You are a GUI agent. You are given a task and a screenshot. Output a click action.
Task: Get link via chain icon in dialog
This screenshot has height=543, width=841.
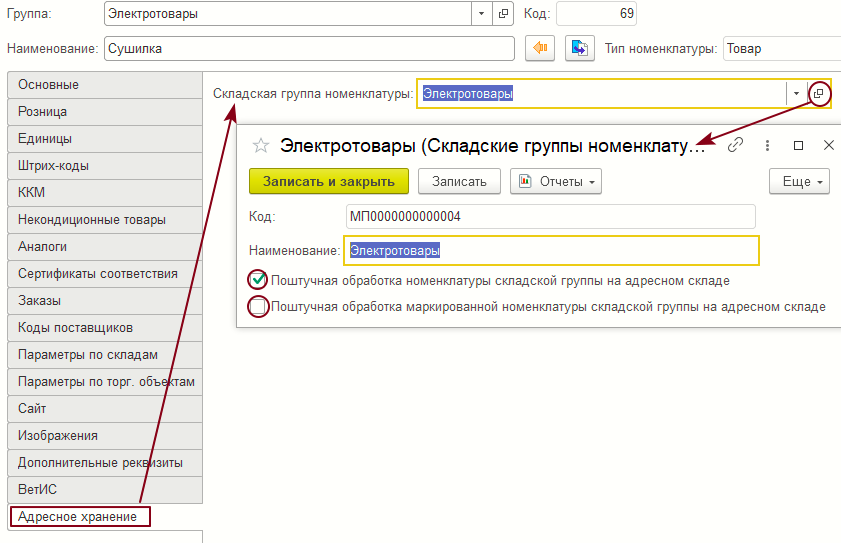(735, 145)
